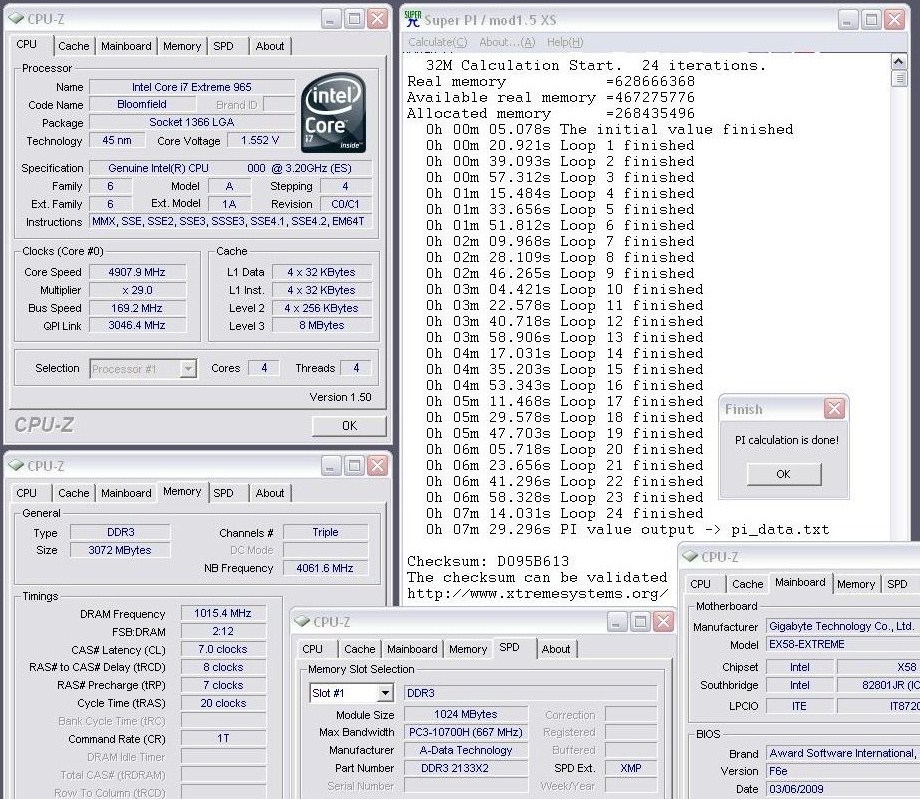Minimize the CPU-Z Memory window
Image resolution: width=920 pixels, height=799 pixels.
point(331,466)
